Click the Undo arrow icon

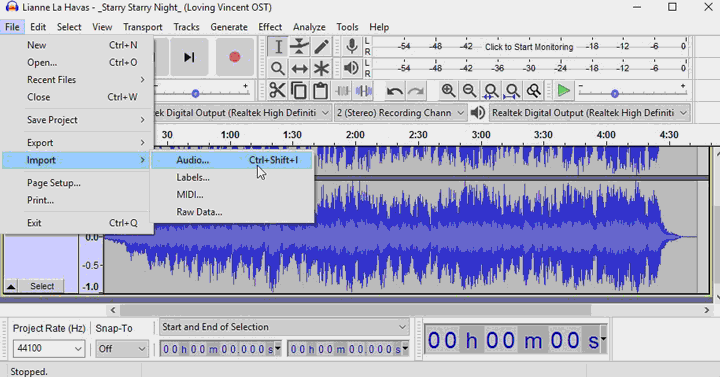coord(394,91)
